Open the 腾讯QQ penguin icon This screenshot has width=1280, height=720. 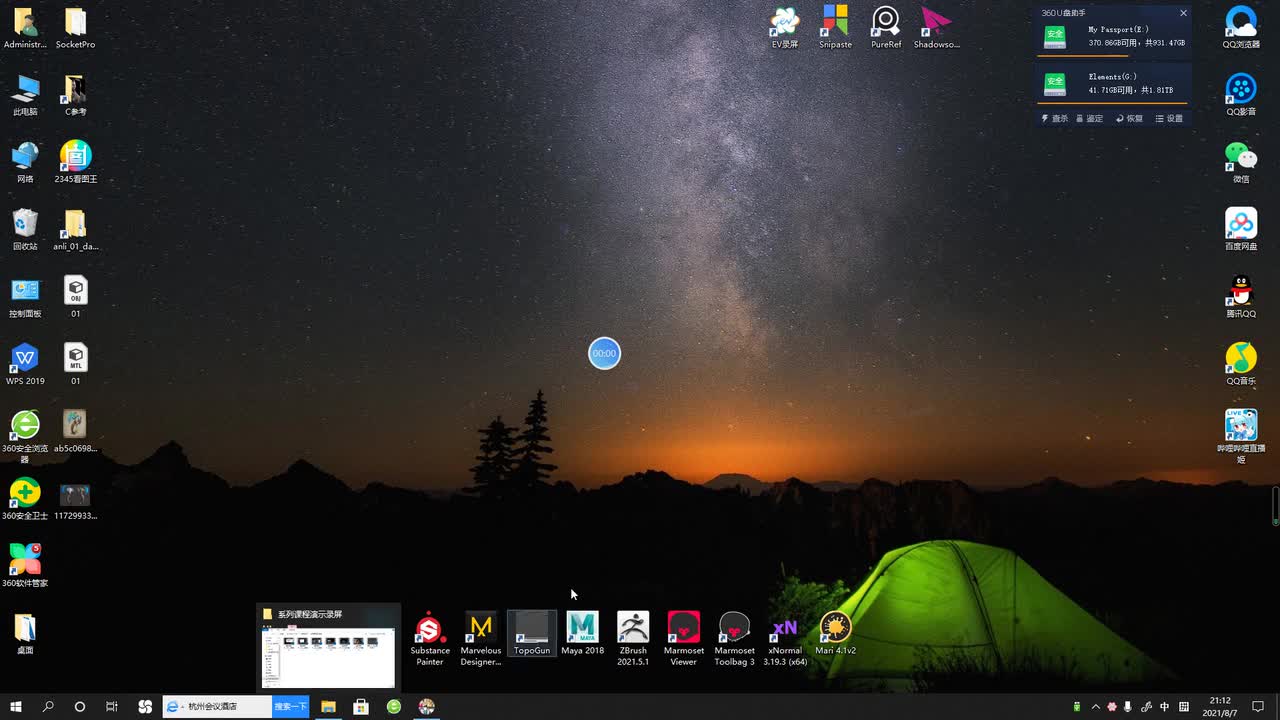point(1241,297)
